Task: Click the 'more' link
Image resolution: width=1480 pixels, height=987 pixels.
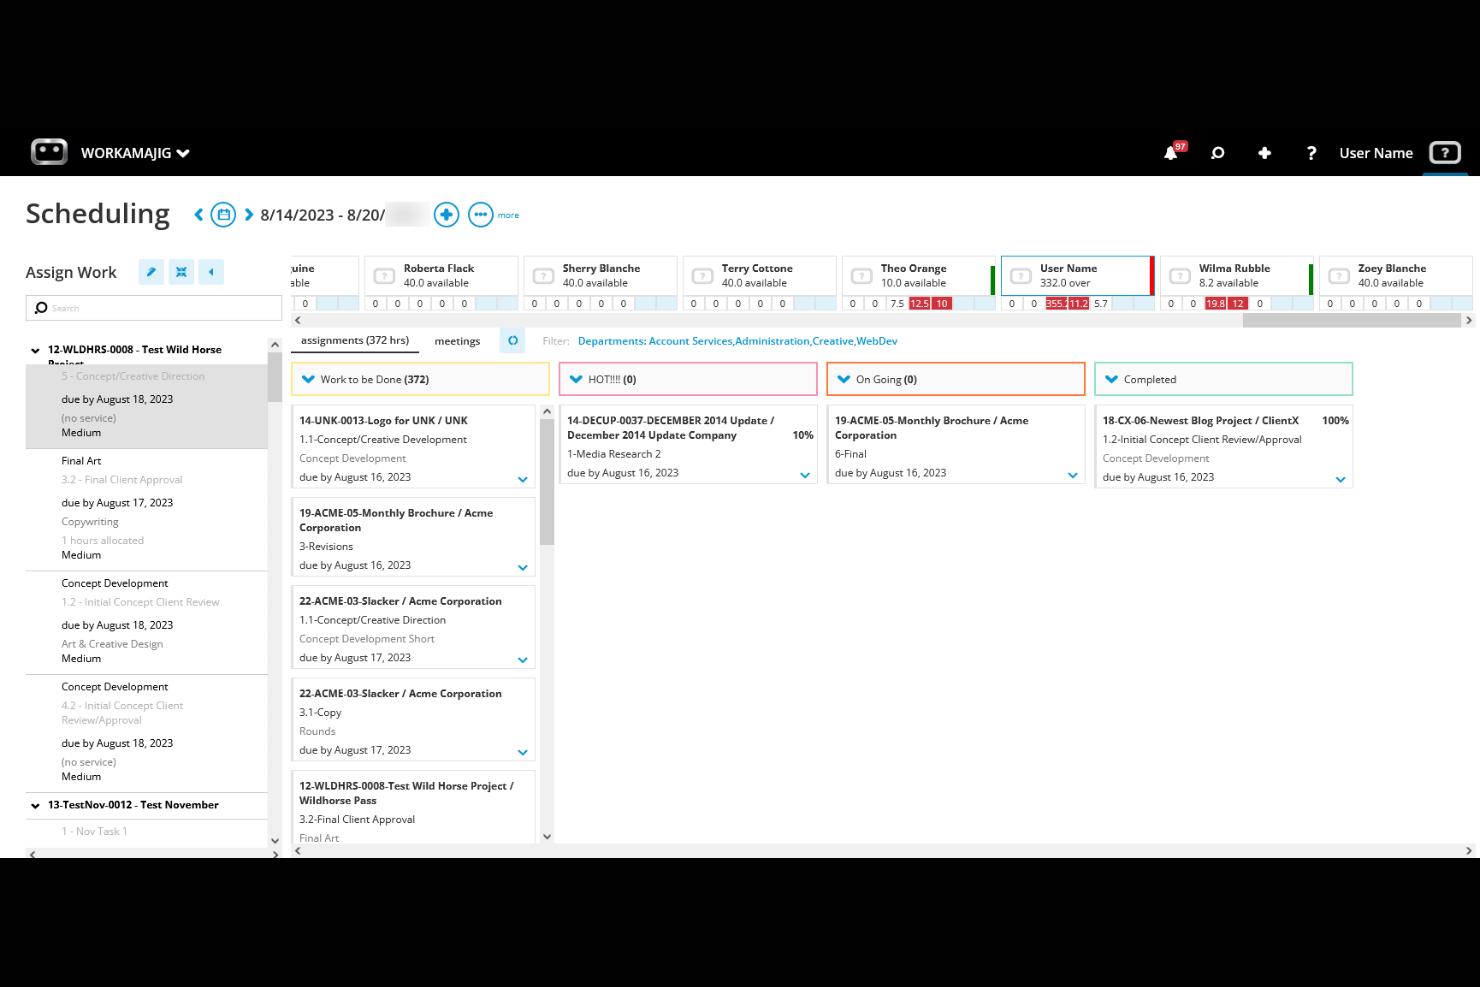Action: point(508,215)
